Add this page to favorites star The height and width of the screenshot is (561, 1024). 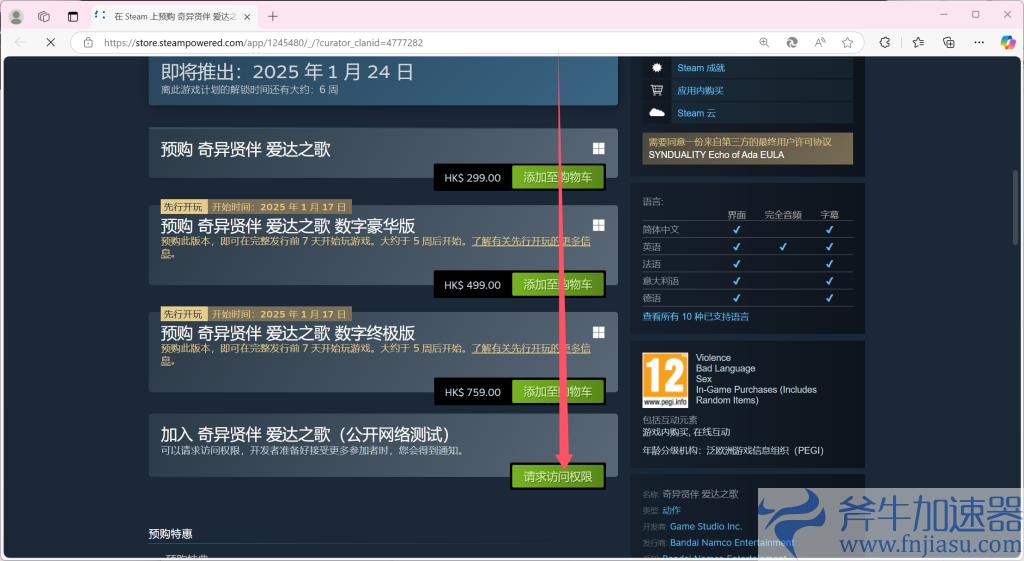pyautogui.click(x=847, y=42)
